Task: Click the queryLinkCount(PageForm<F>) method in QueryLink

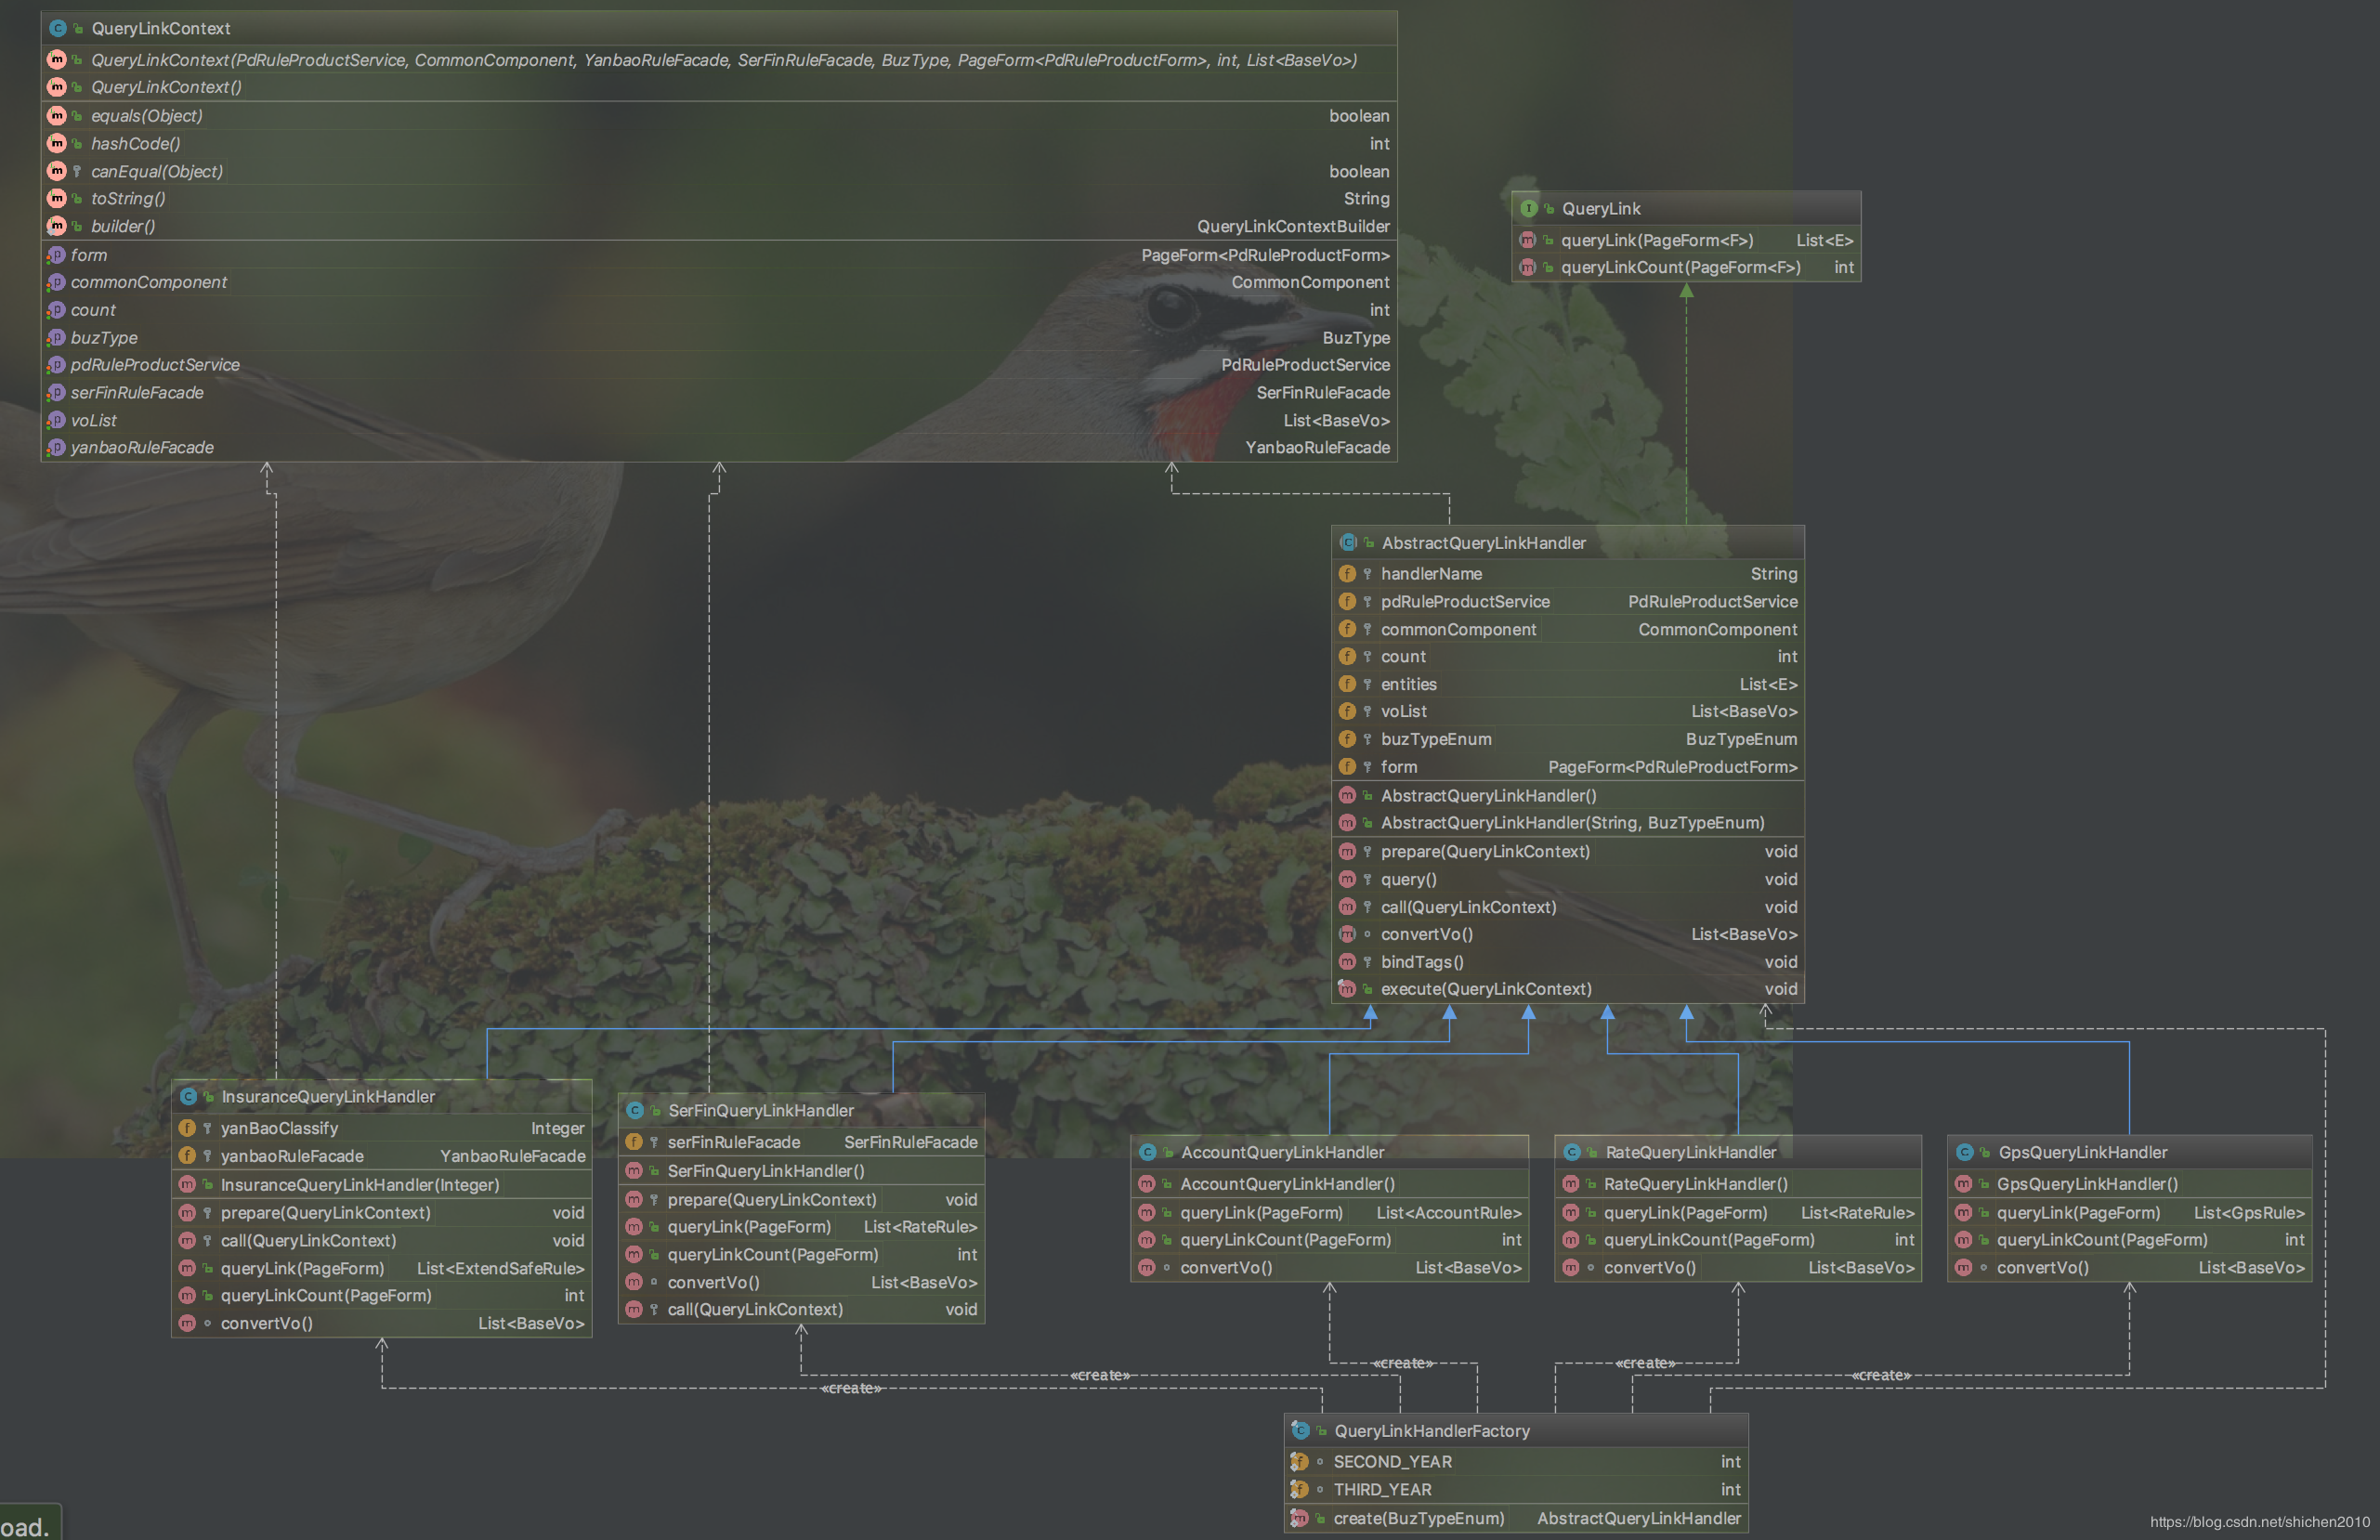Action: coord(1680,267)
